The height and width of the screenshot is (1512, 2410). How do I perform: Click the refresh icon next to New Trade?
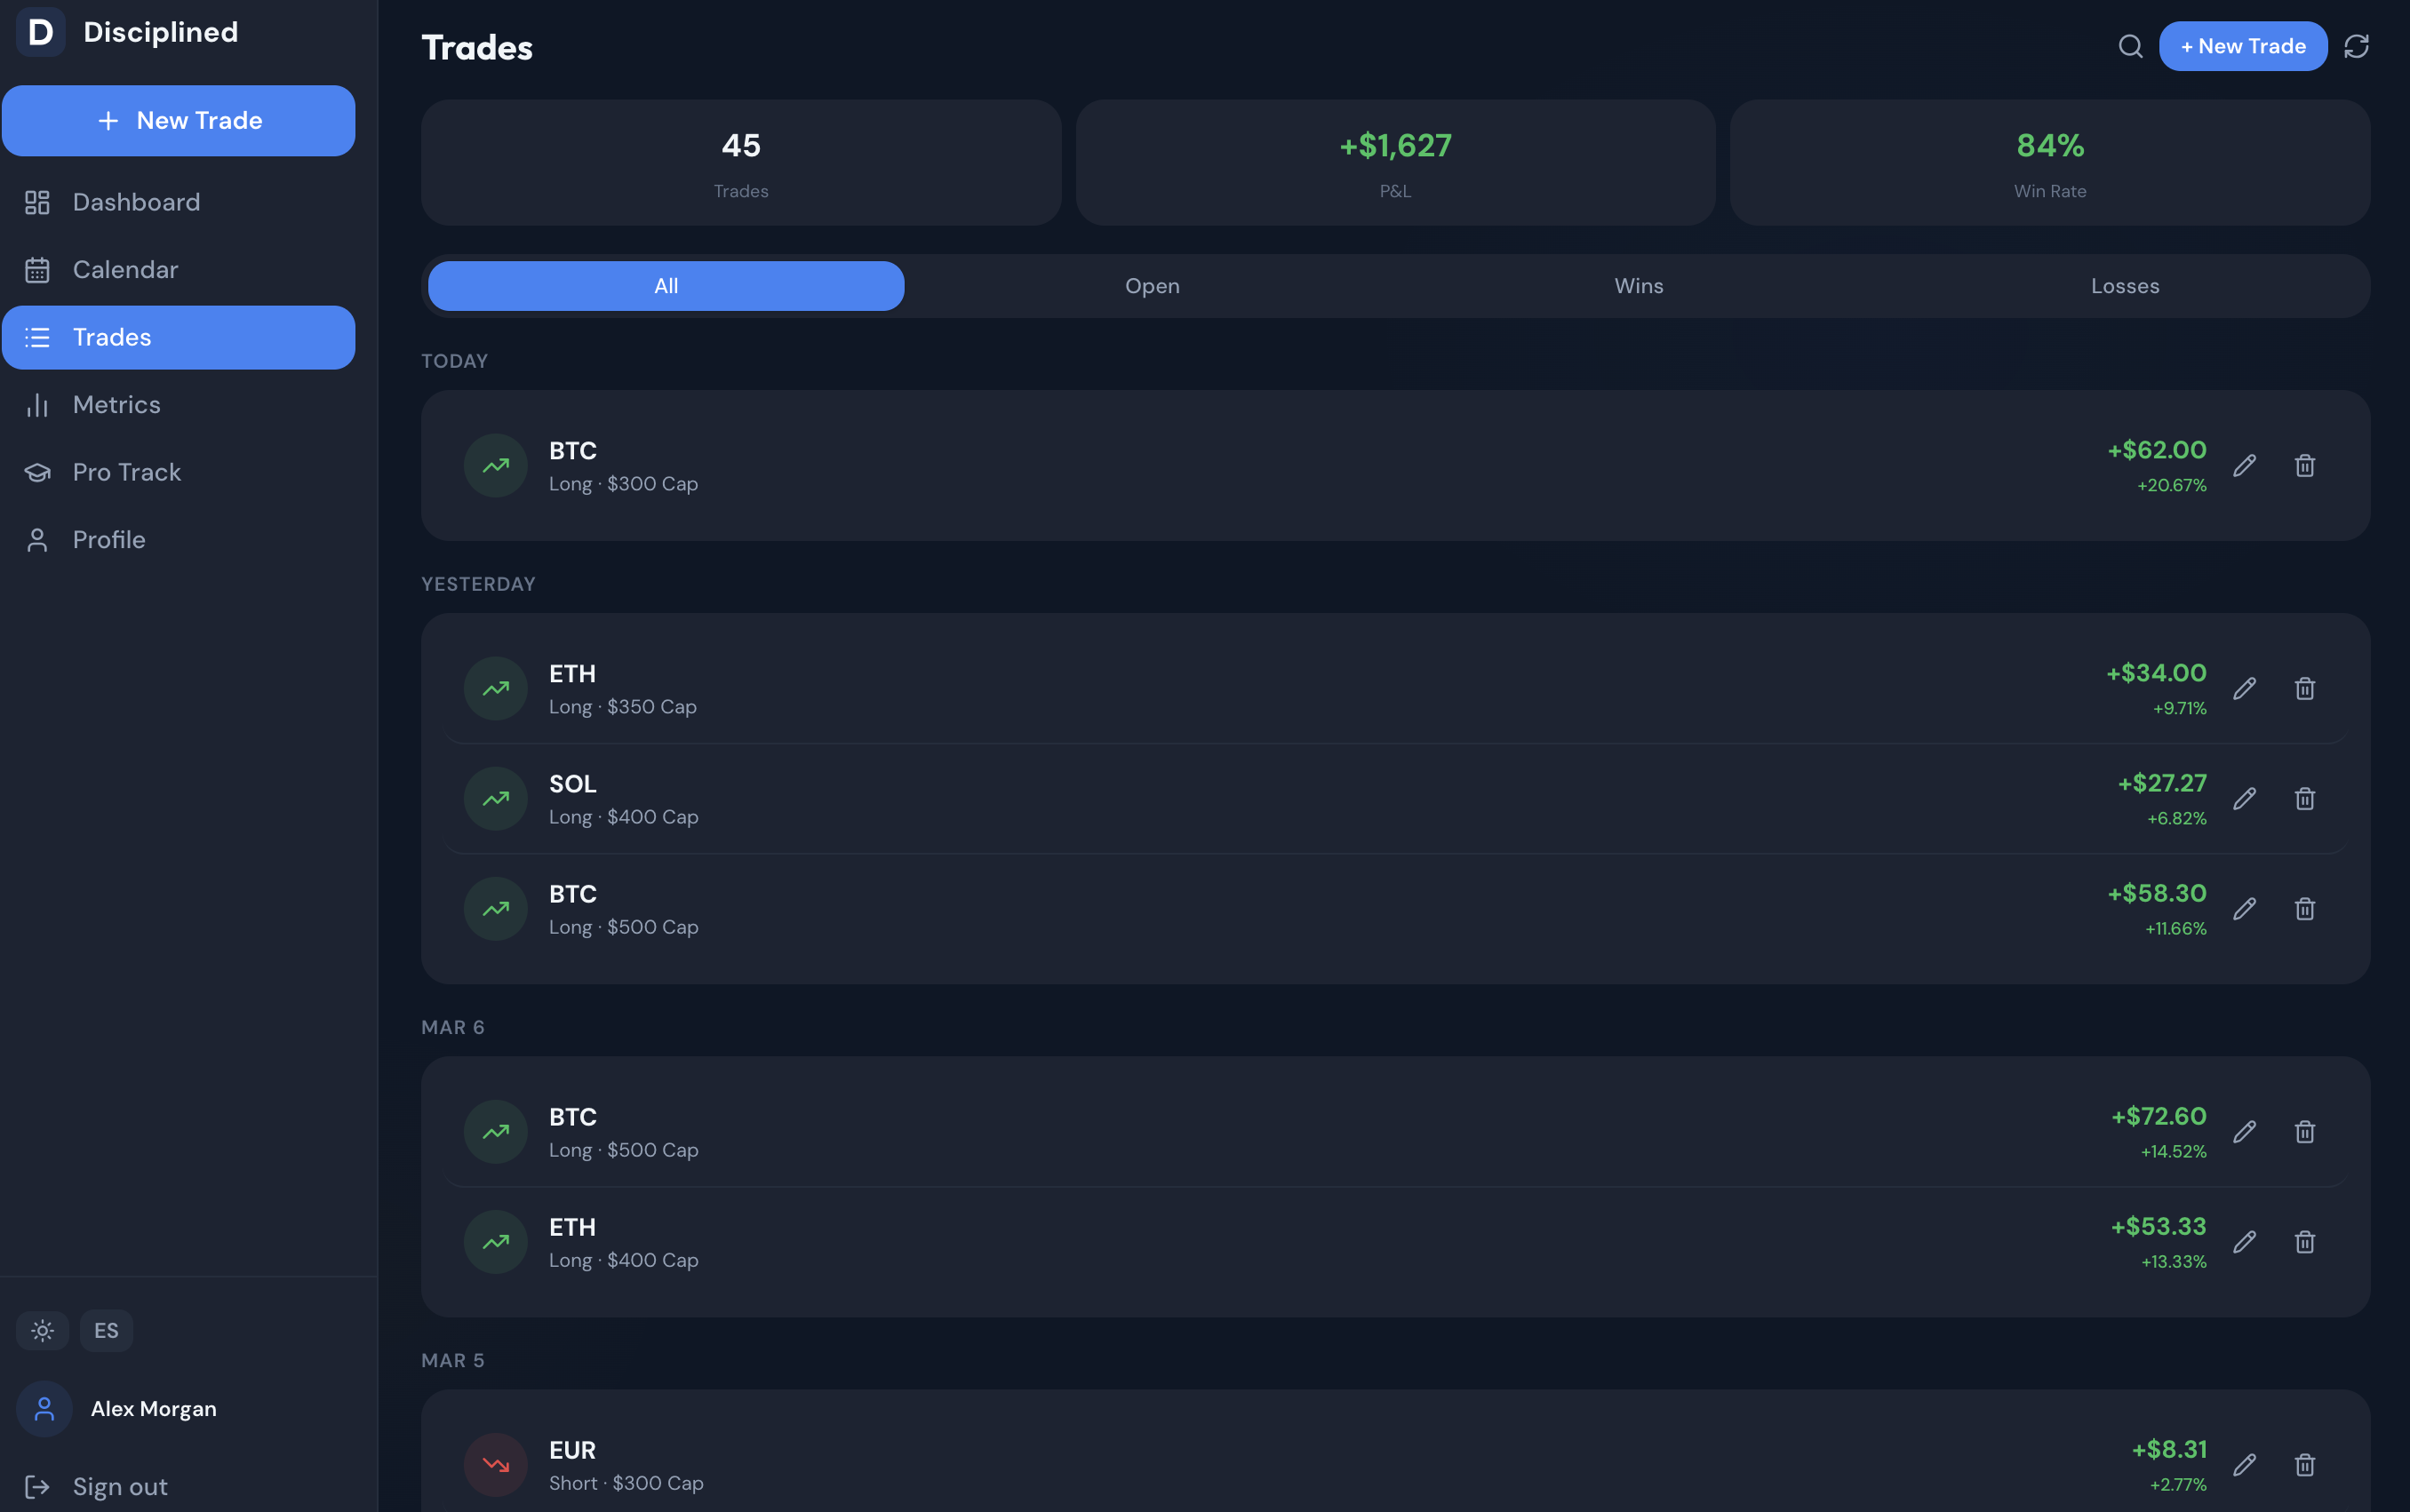(2356, 45)
